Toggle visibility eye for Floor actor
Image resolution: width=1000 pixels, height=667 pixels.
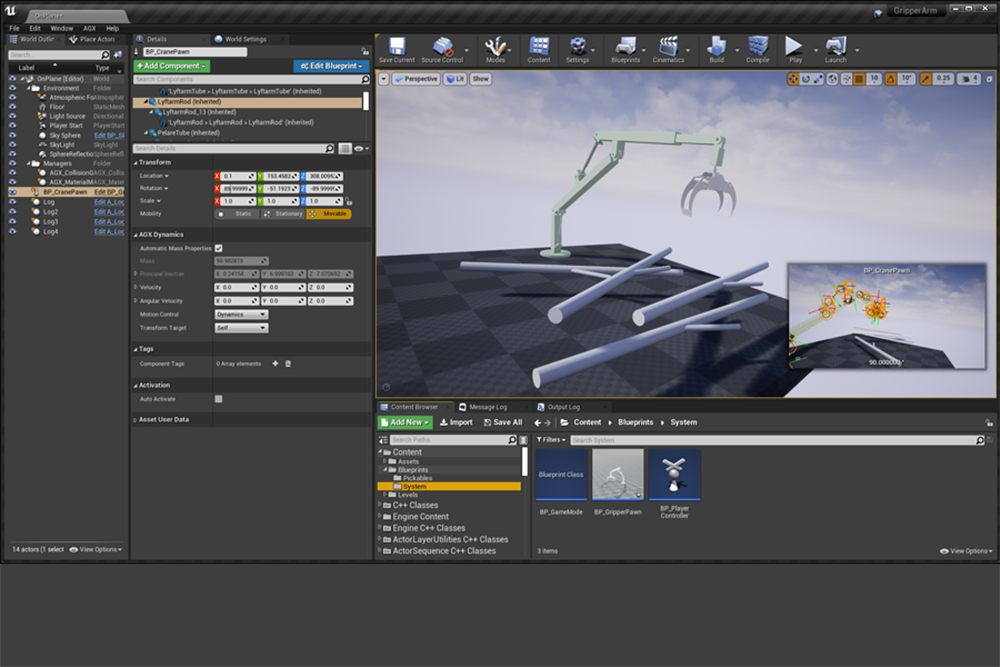(x=12, y=106)
